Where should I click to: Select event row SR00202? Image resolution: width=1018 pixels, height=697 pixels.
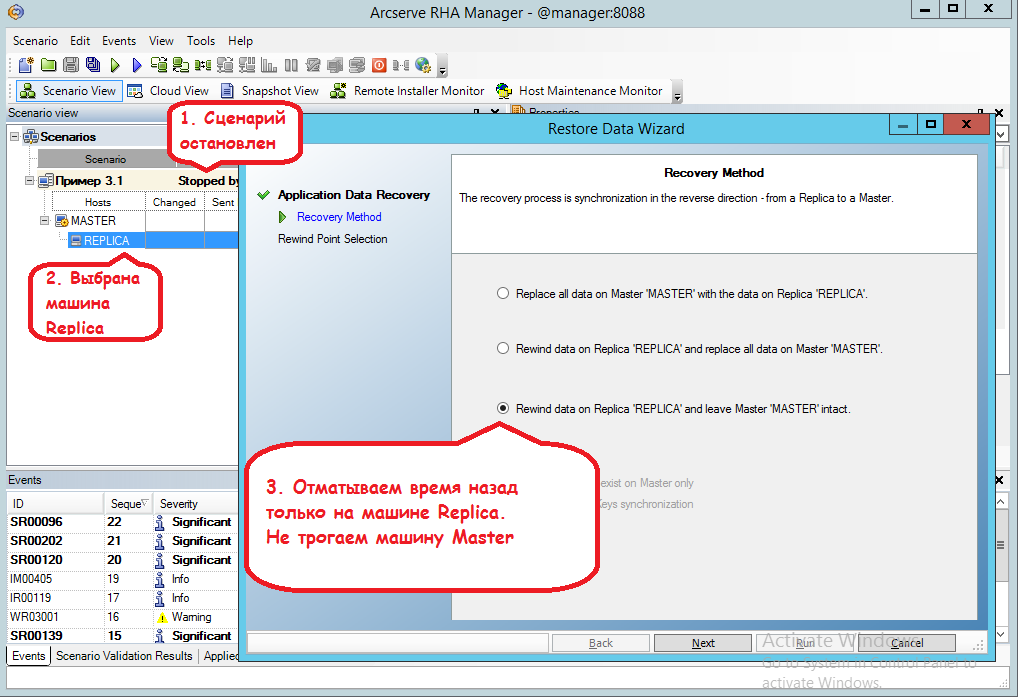(x=123, y=541)
